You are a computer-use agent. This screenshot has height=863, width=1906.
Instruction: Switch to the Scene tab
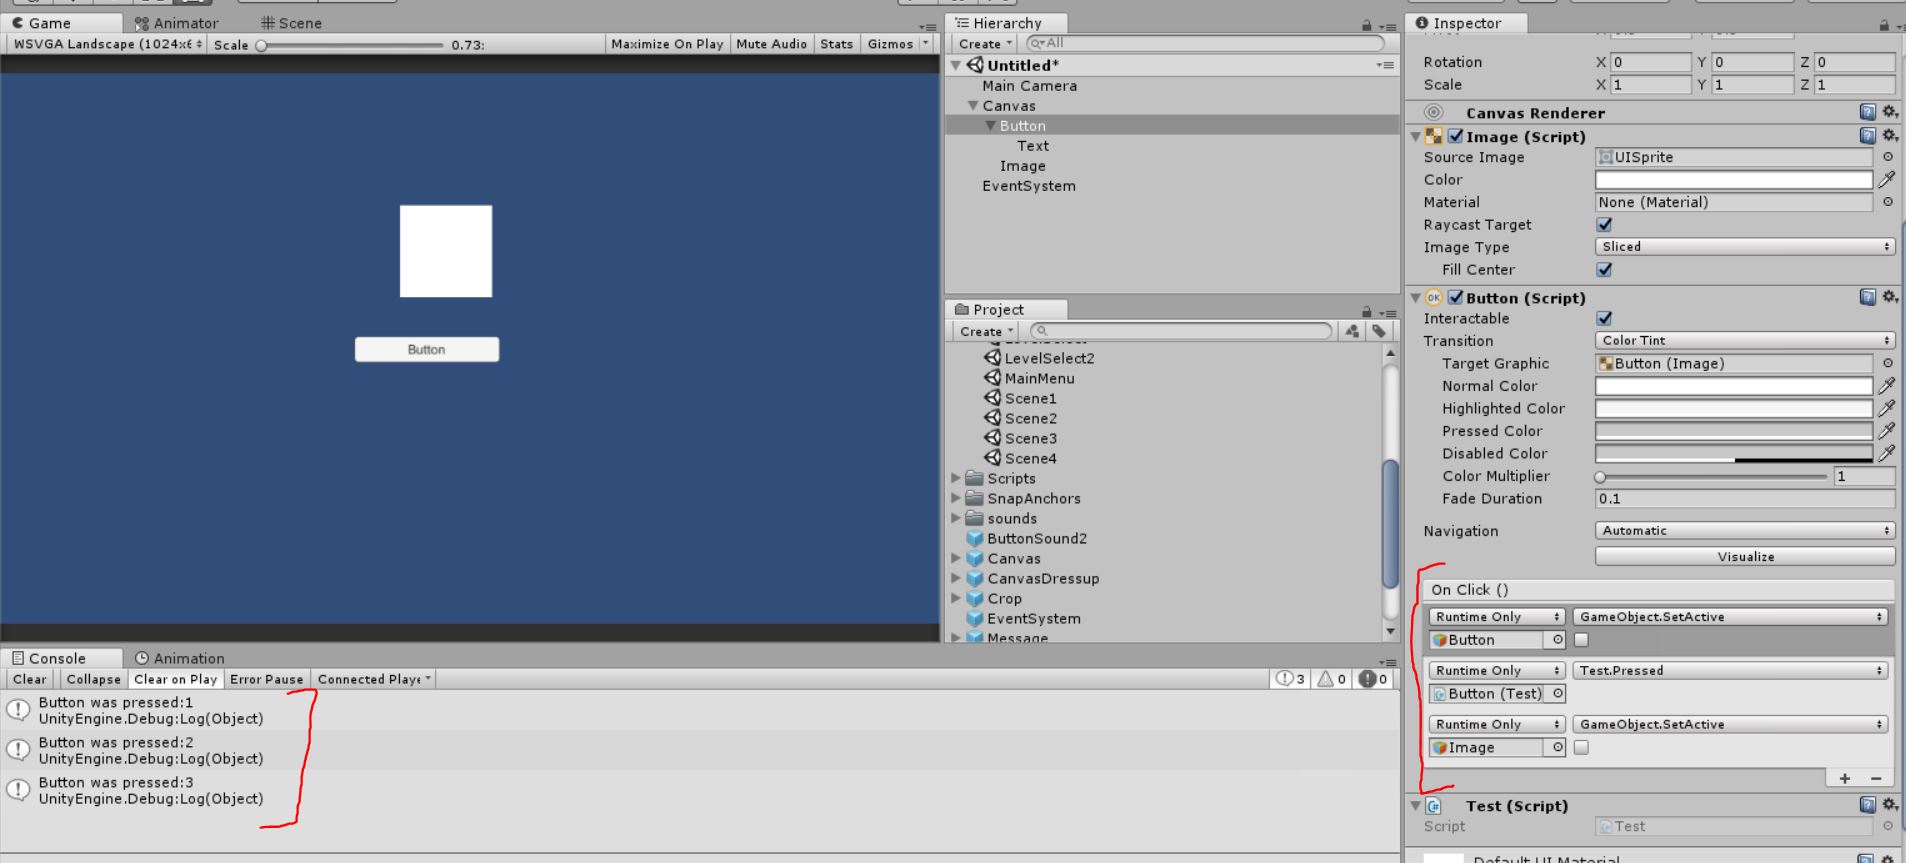point(291,23)
